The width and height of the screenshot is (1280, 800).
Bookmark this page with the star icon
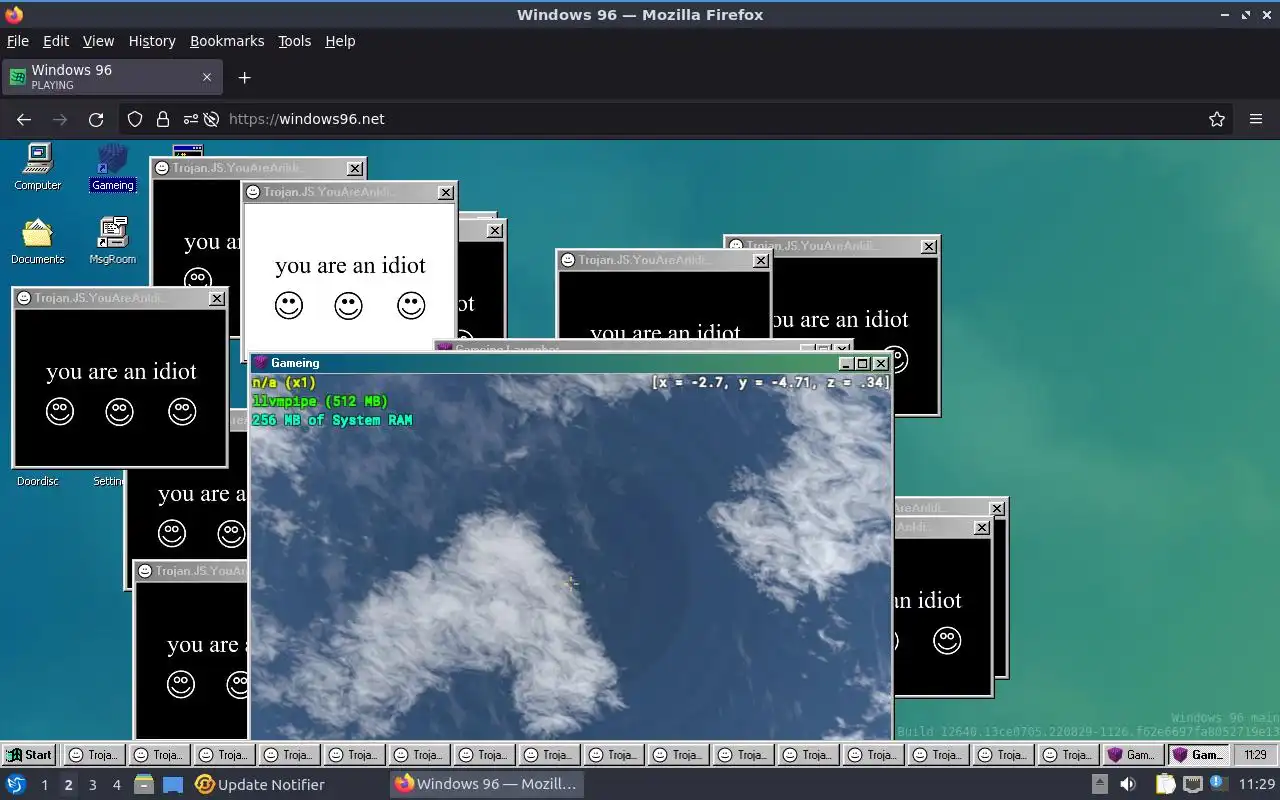coord(1217,119)
